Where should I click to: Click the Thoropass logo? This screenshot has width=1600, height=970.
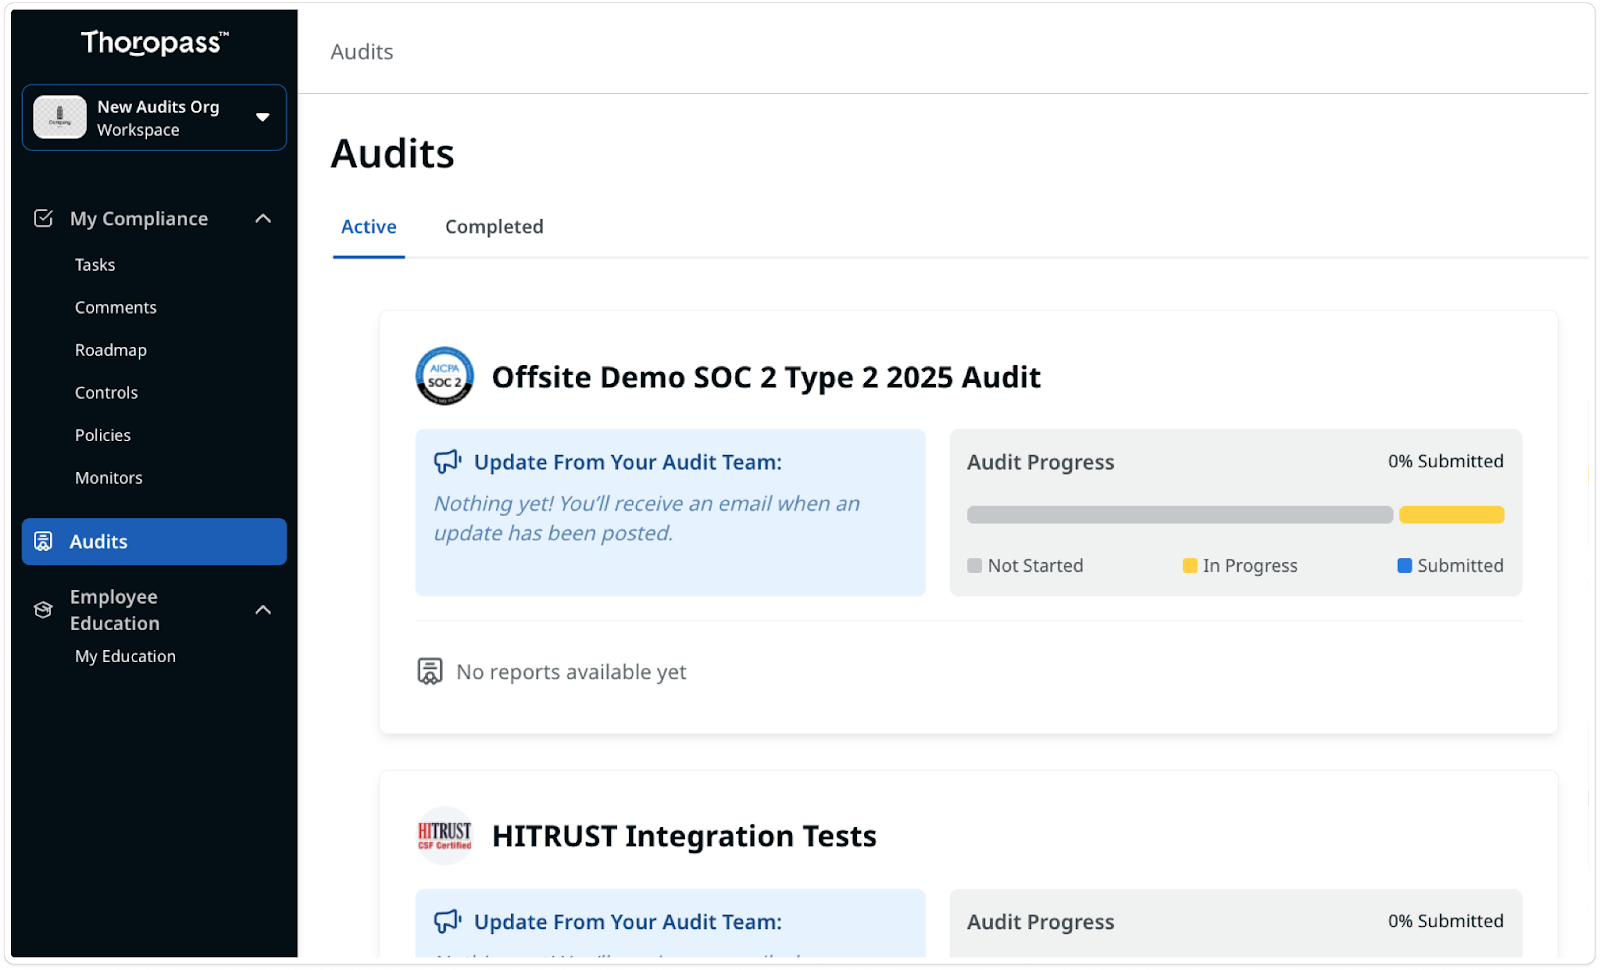(x=155, y=43)
